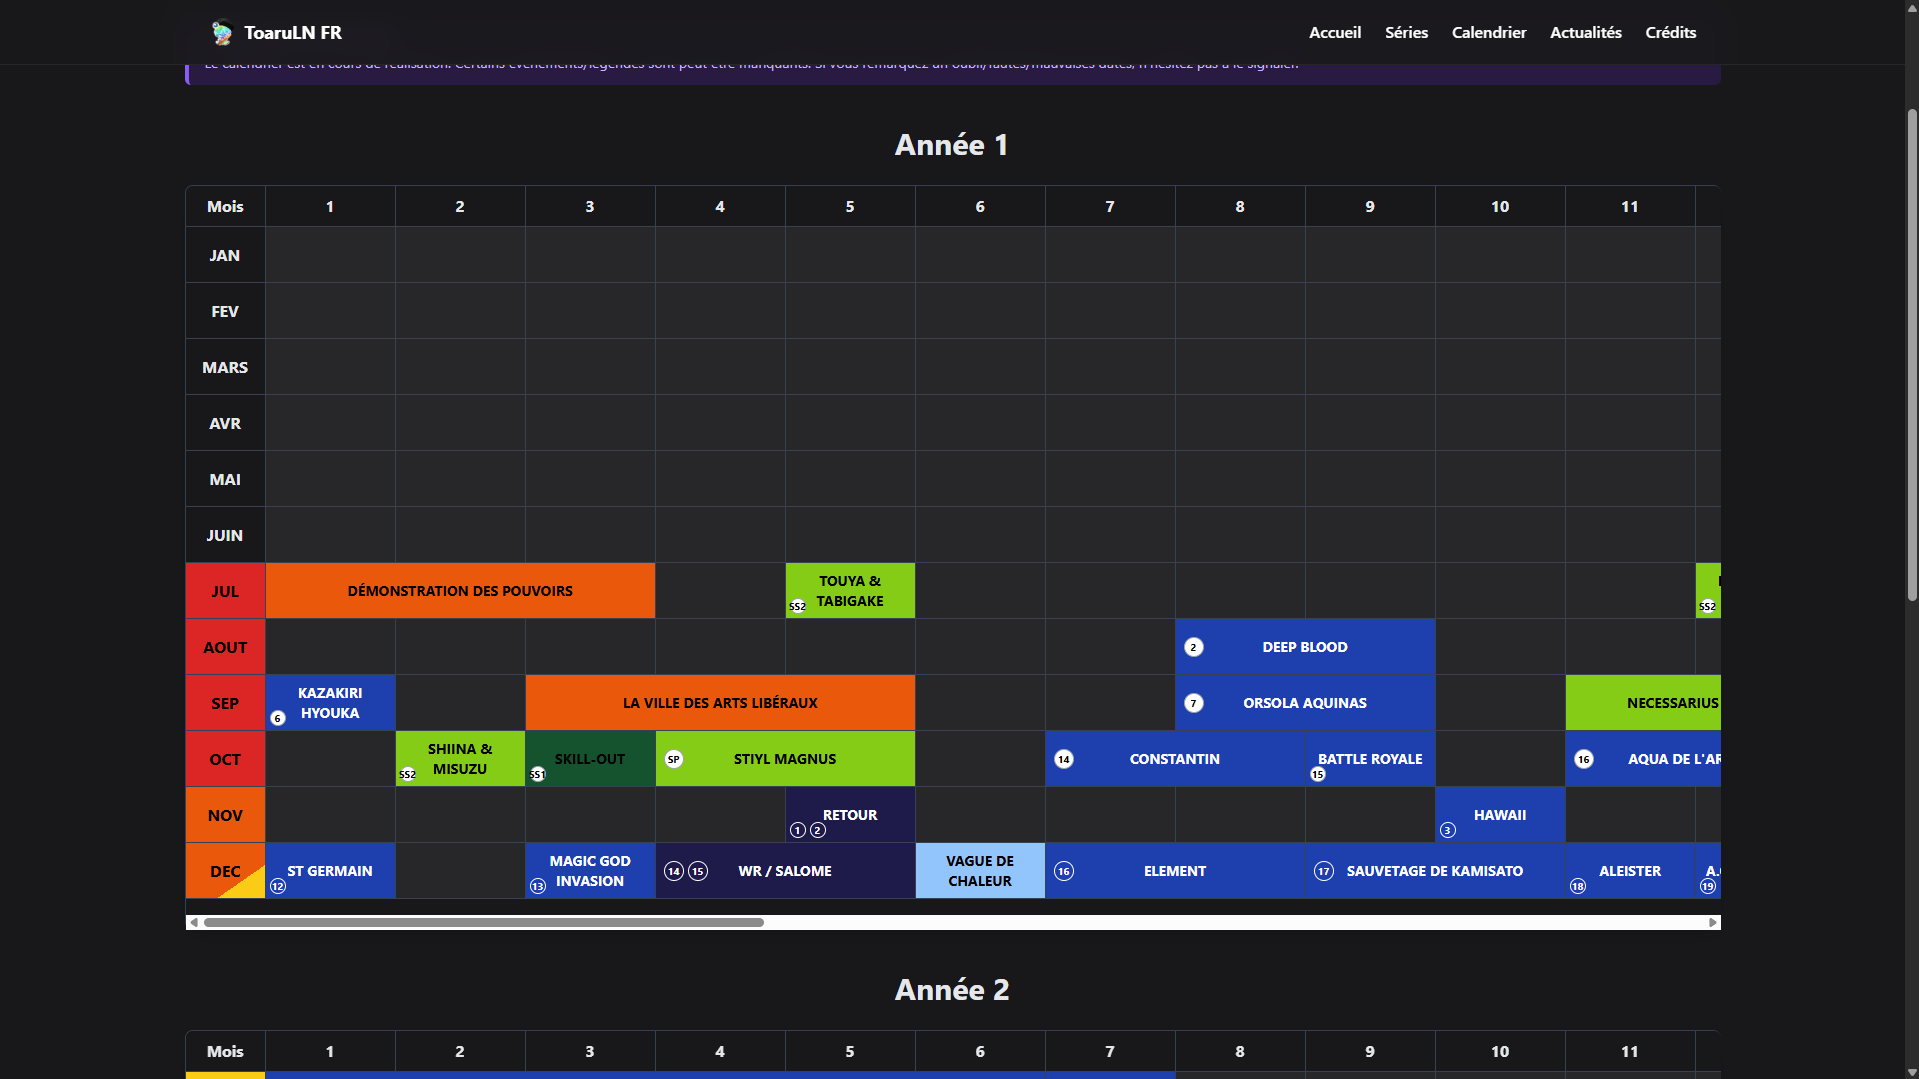Click badge 14 on the Constantin event

pos(1063,759)
